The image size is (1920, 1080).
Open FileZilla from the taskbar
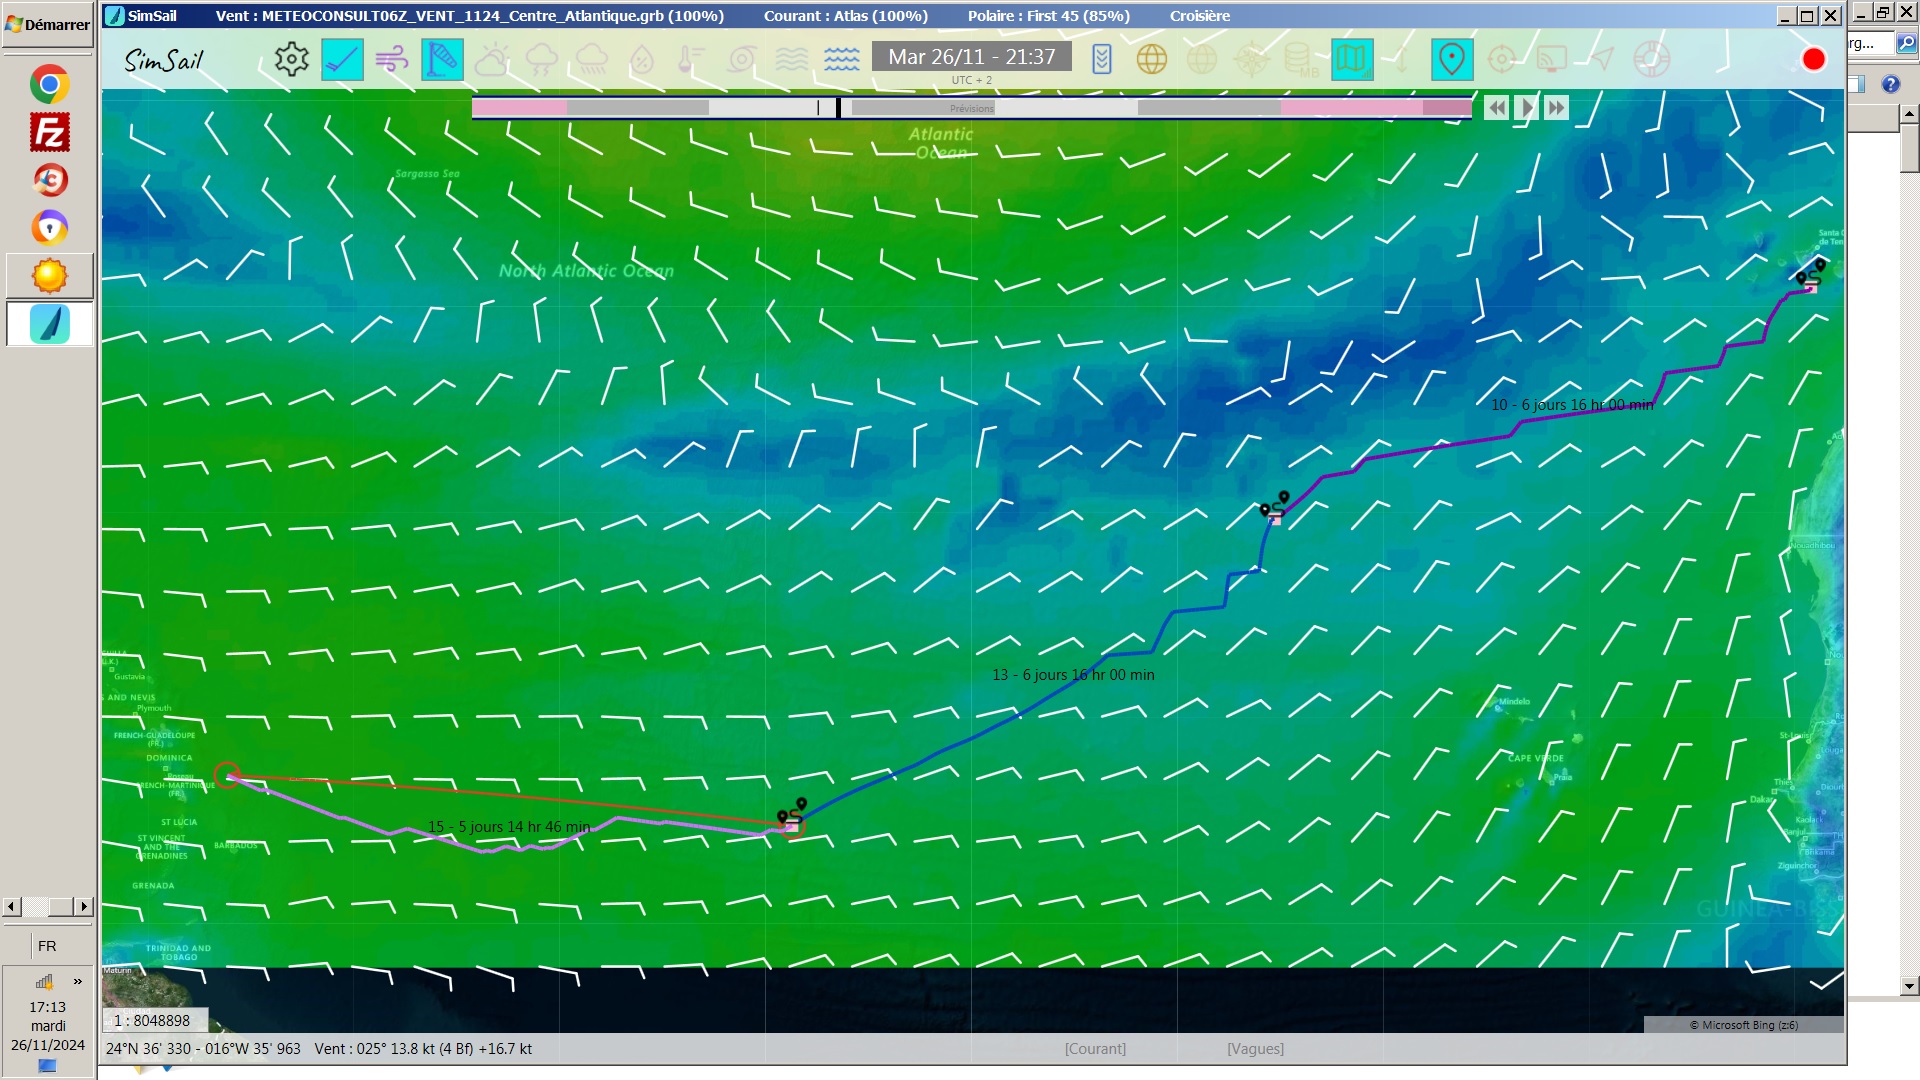pos(49,132)
